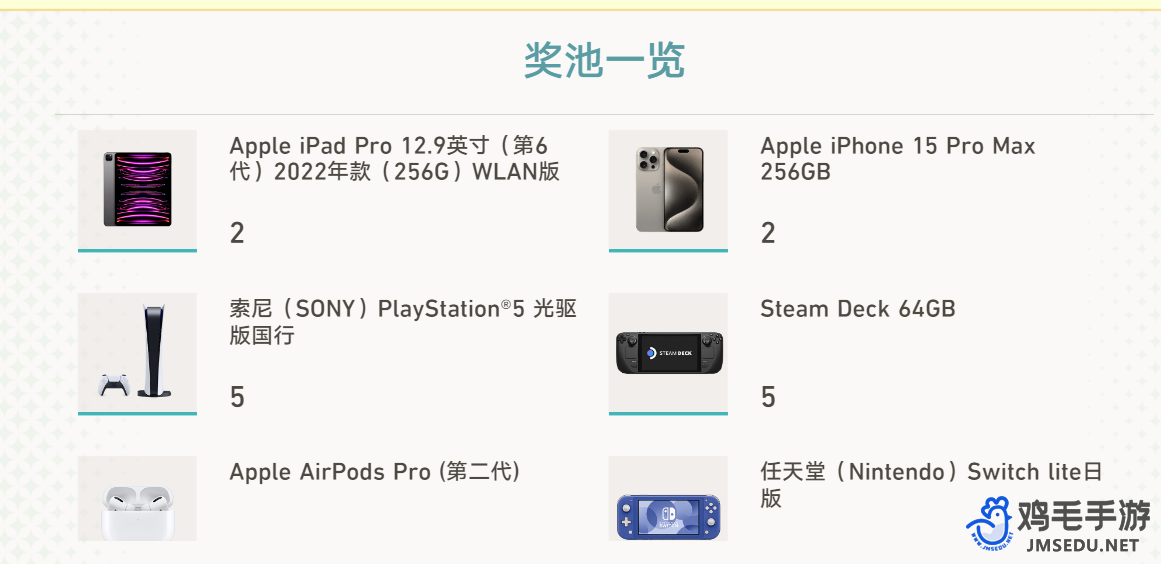
Task: Select the blue Nintendo Switch Lite image
Action: click(668, 498)
